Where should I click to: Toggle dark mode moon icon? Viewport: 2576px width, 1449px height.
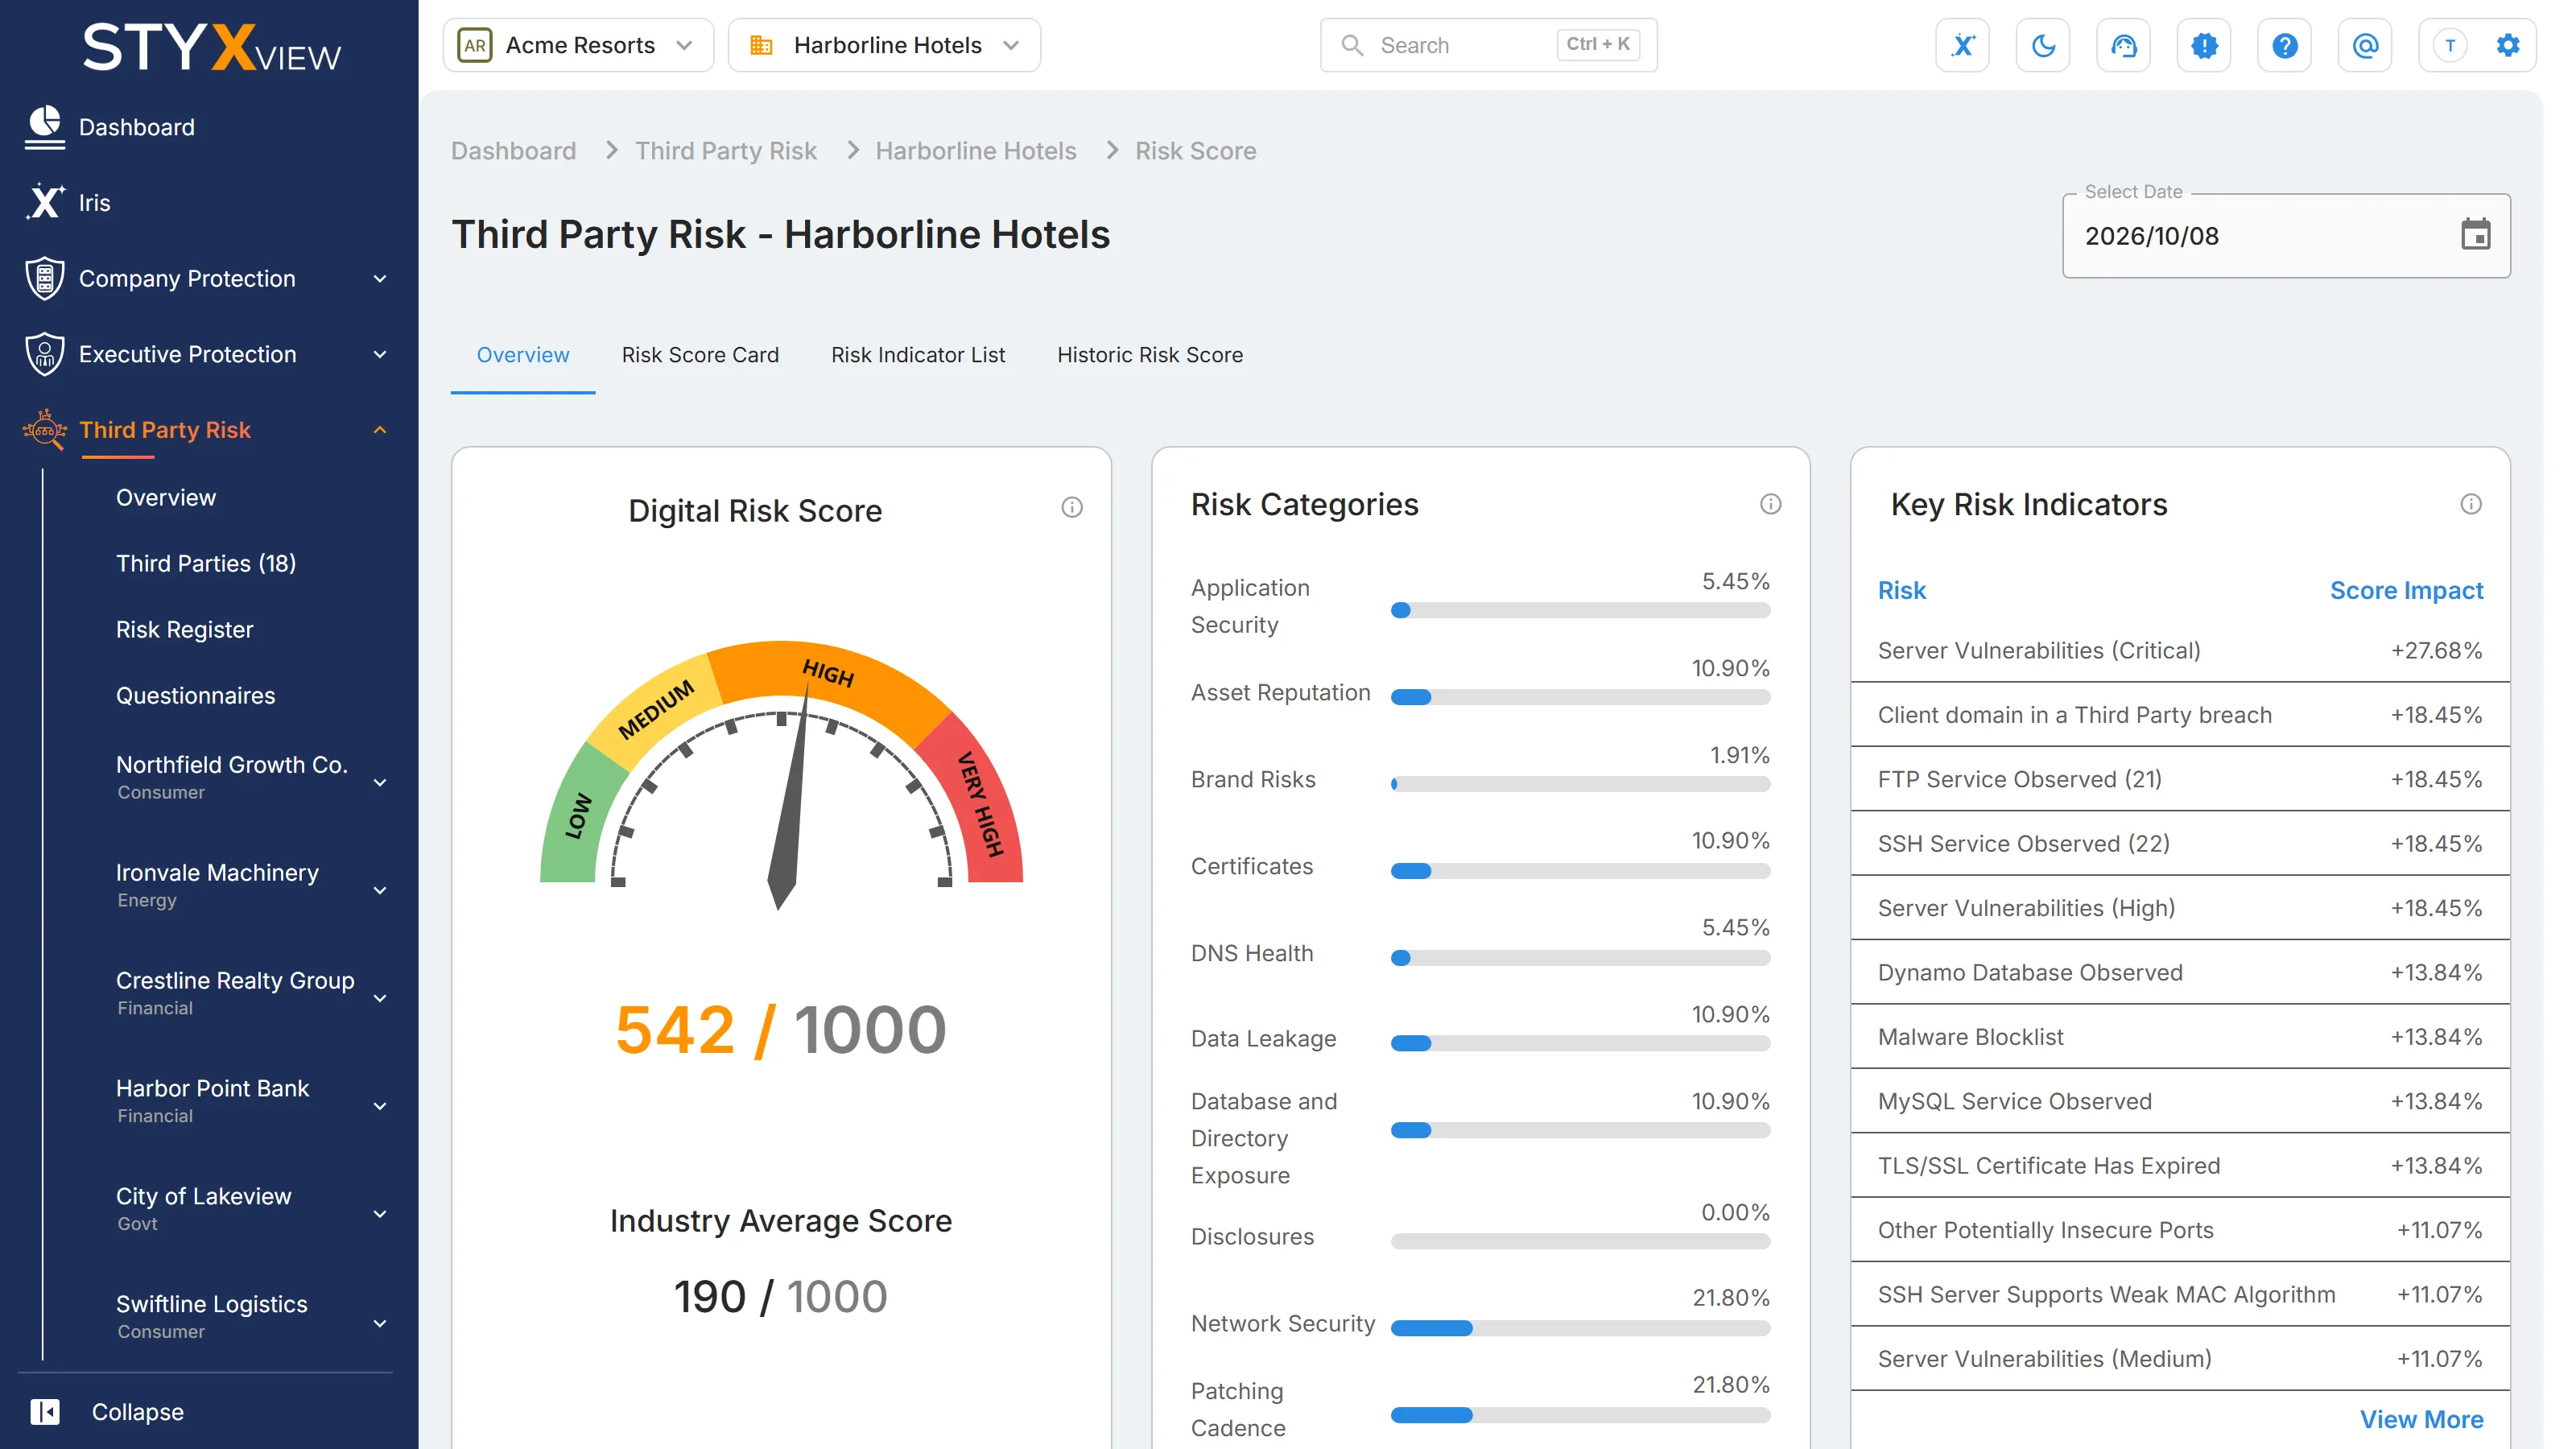click(2043, 45)
